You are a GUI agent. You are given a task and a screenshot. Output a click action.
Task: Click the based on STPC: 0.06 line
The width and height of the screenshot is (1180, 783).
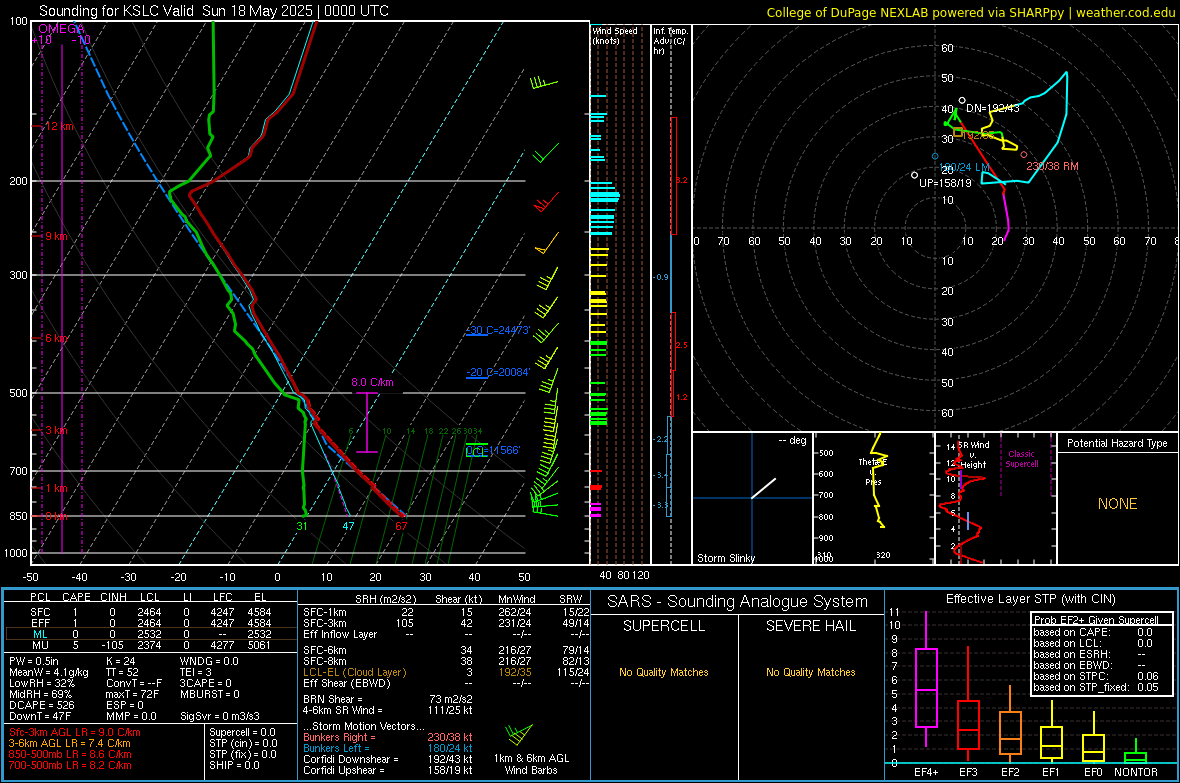pyautogui.click(x=1096, y=676)
